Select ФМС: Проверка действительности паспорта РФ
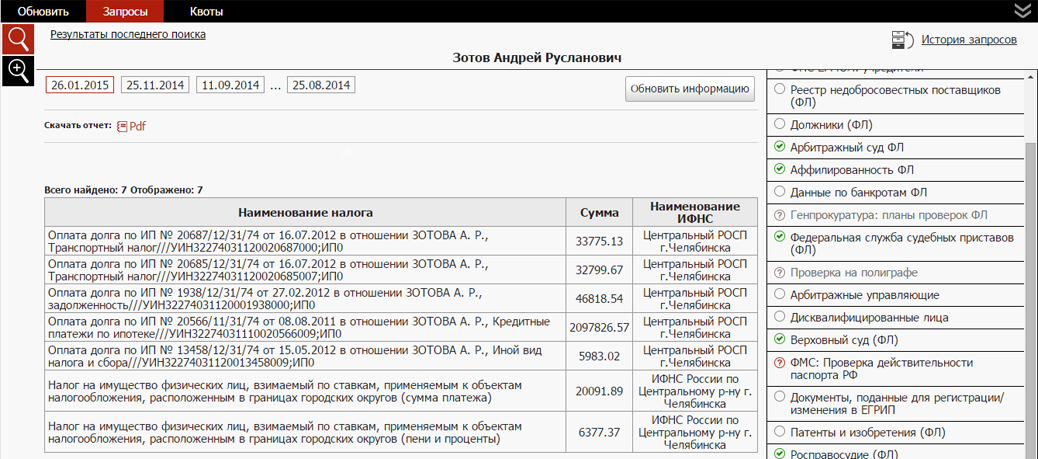Image resolution: width=1038 pixels, height=459 pixels. pyautogui.click(x=896, y=369)
